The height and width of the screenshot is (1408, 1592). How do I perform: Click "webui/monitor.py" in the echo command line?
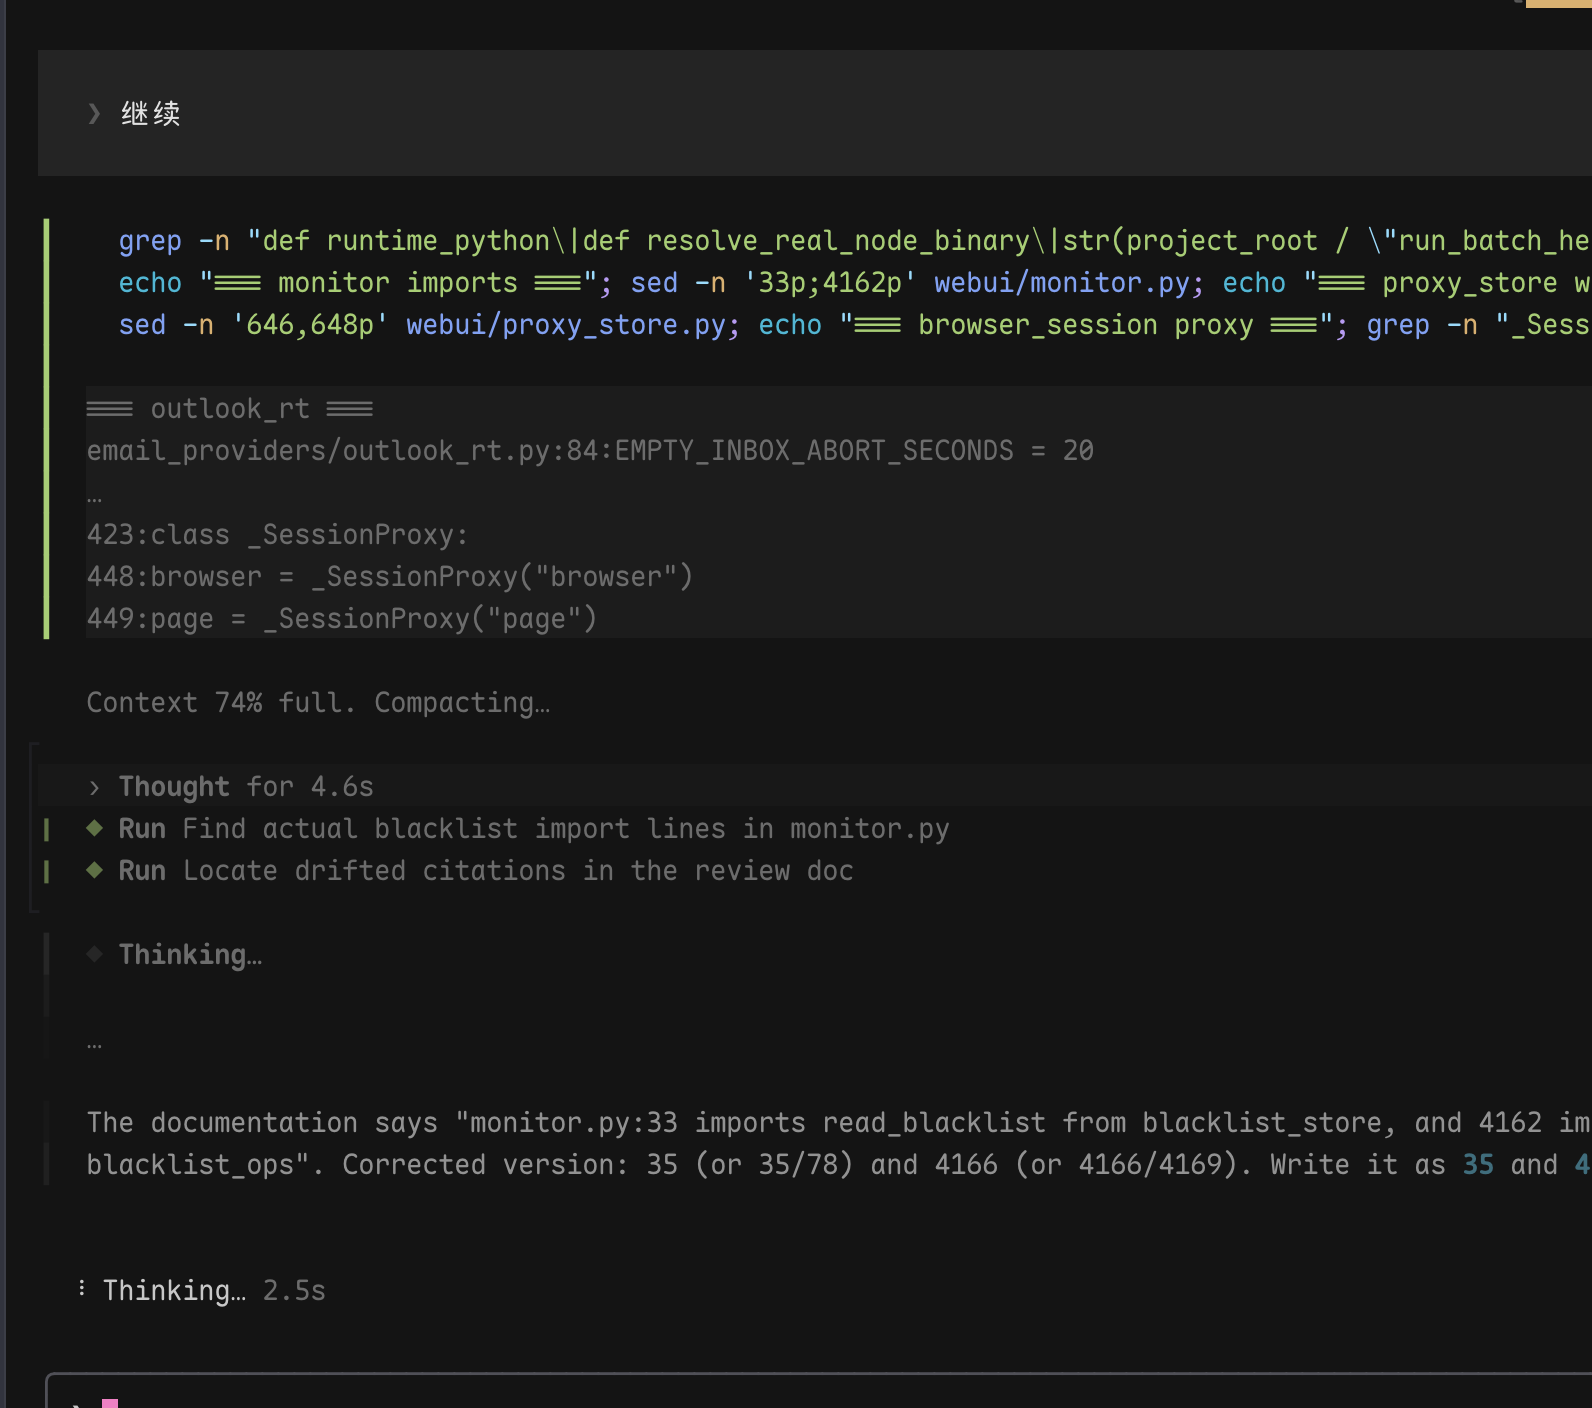(1062, 283)
